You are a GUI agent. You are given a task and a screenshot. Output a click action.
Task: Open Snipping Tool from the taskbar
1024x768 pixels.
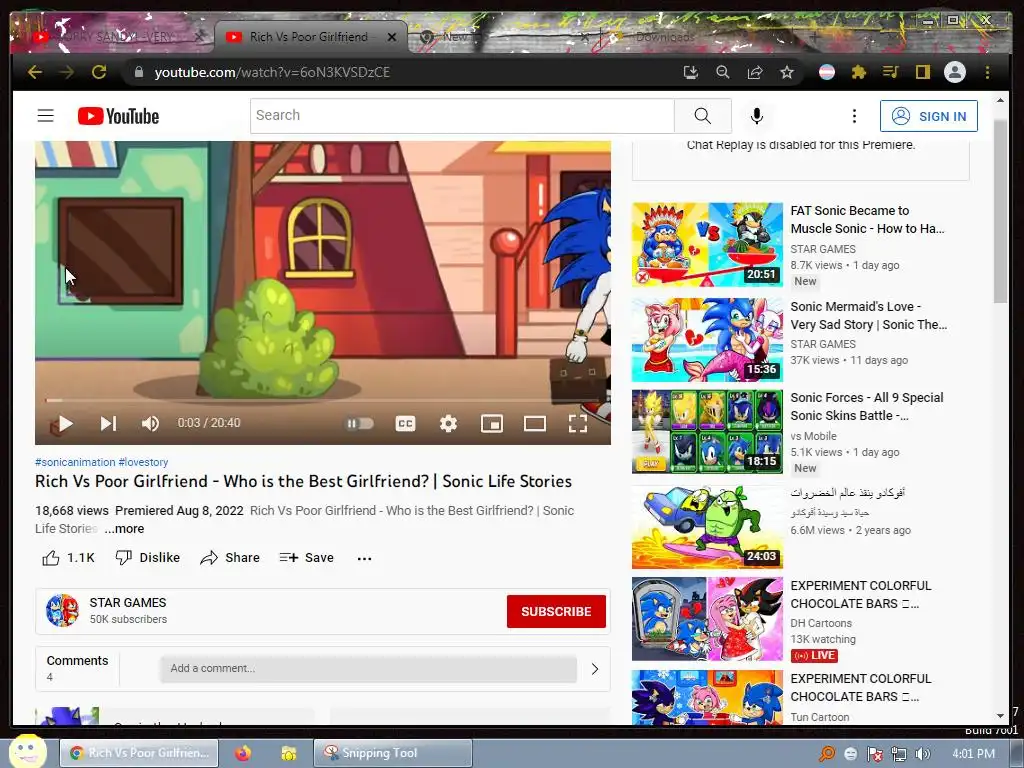[x=392, y=753]
